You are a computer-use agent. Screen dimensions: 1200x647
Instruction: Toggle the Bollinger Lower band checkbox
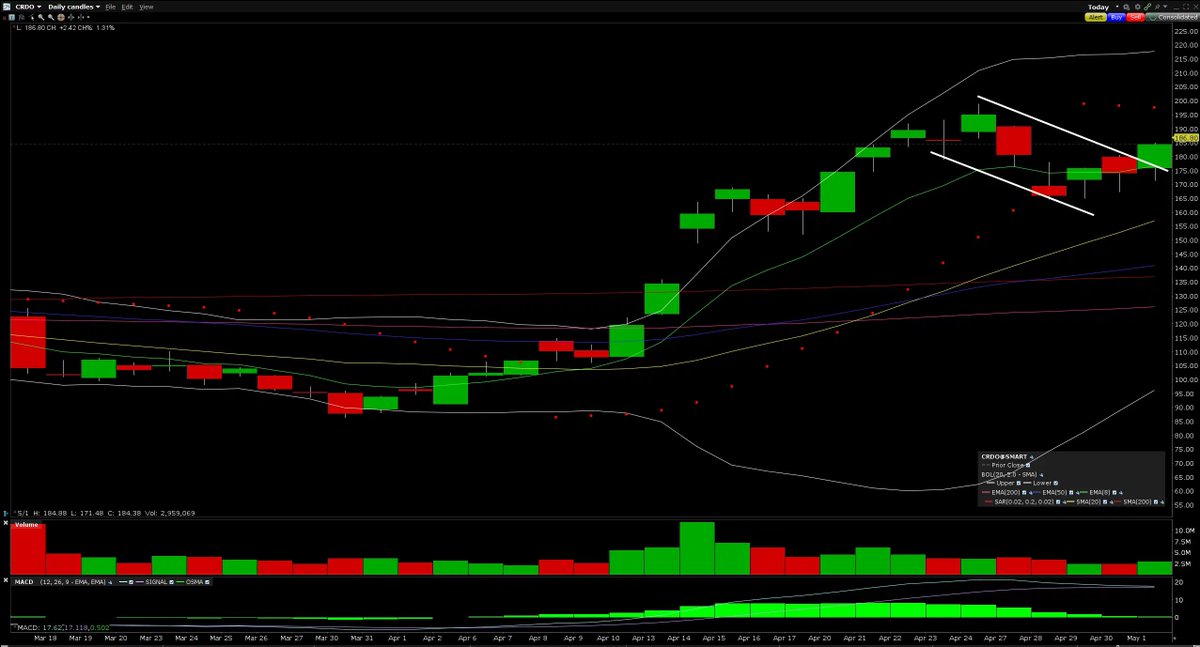click(1056, 483)
